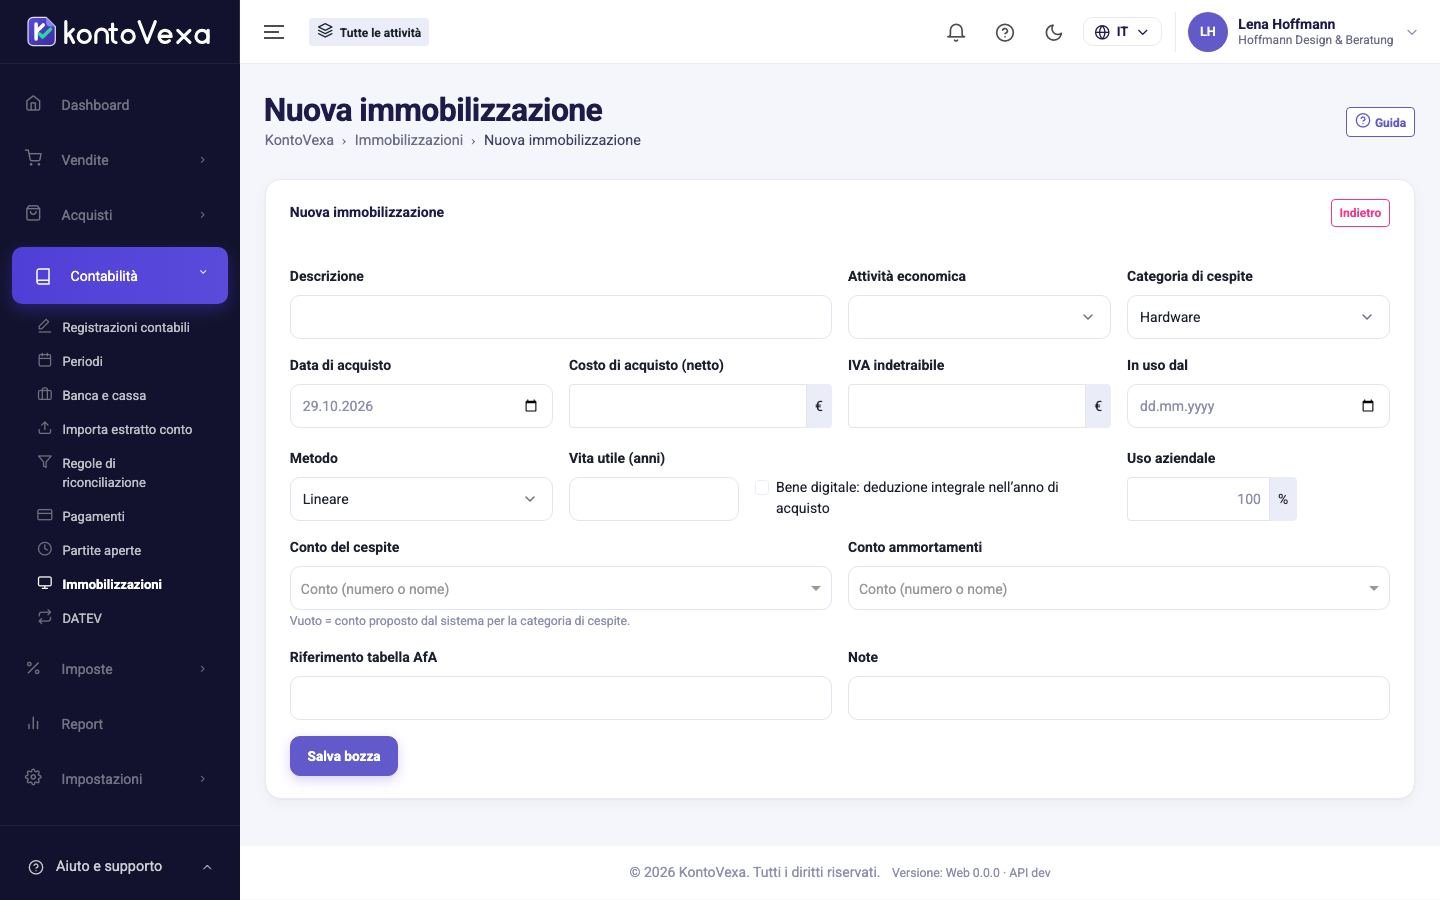Image resolution: width=1440 pixels, height=900 pixels.
Task: Open Conto ammortamenti combo box
Action: tap(1118, 588)
